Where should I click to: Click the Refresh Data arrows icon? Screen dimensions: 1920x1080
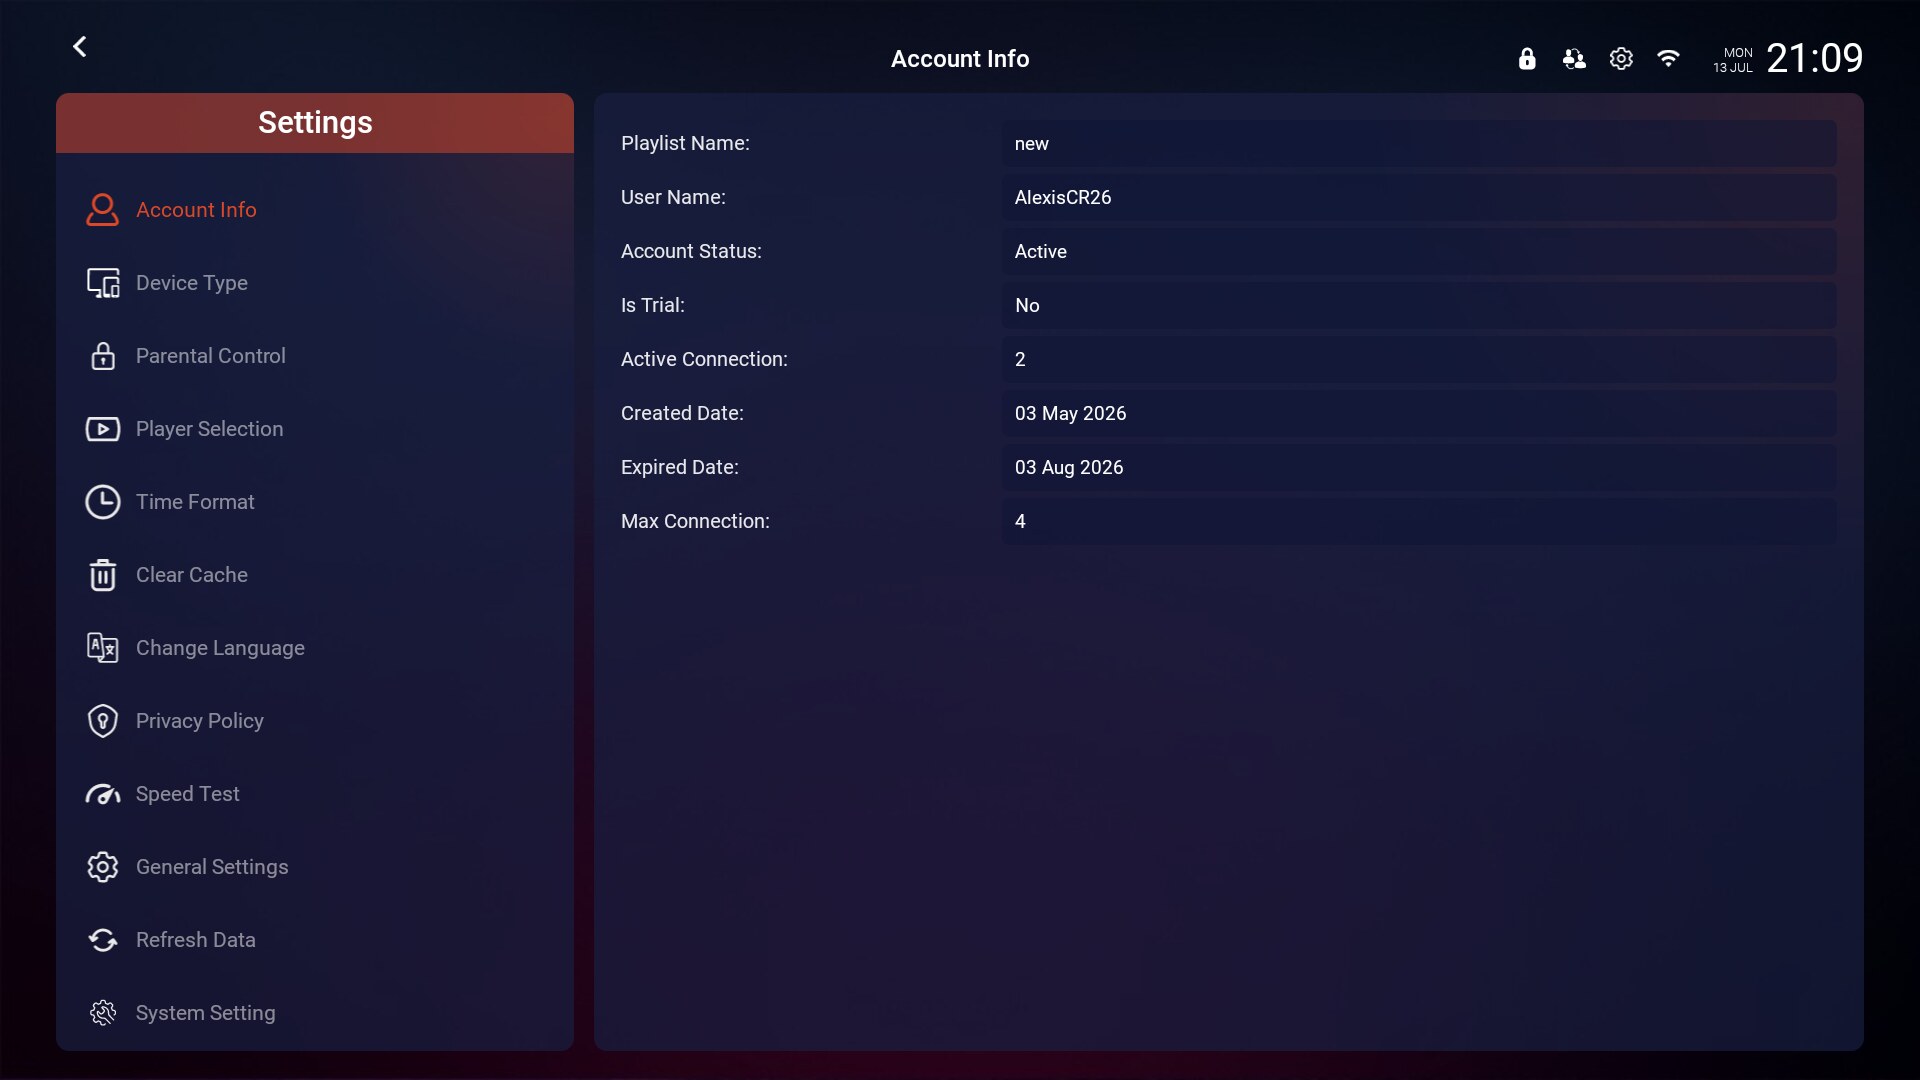[x=102, y=940]
